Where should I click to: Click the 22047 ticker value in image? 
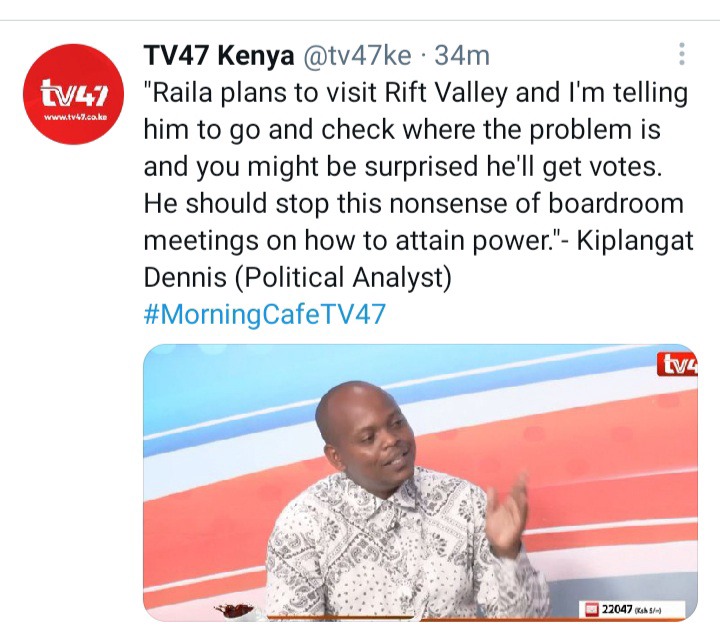(x=617, y=610)
